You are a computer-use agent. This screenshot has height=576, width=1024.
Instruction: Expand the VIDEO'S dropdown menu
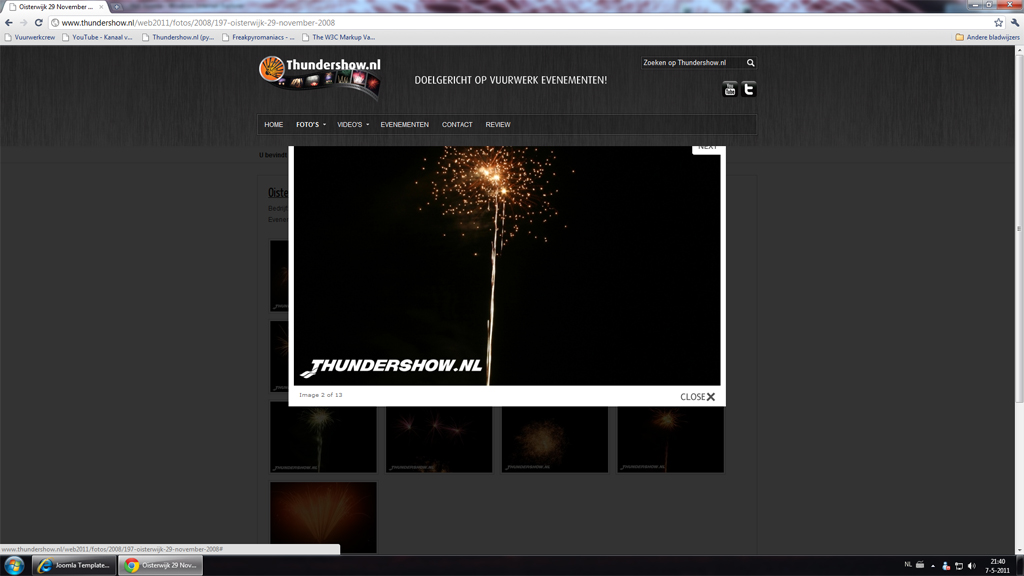[x=353, y=125]
